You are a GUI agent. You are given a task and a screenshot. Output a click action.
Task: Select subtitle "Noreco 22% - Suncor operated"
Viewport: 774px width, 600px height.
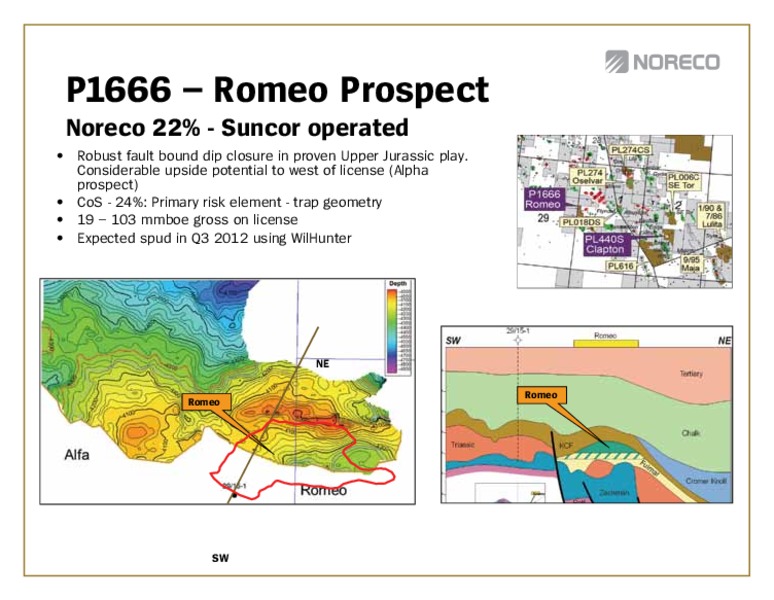[x=237, y=128]
